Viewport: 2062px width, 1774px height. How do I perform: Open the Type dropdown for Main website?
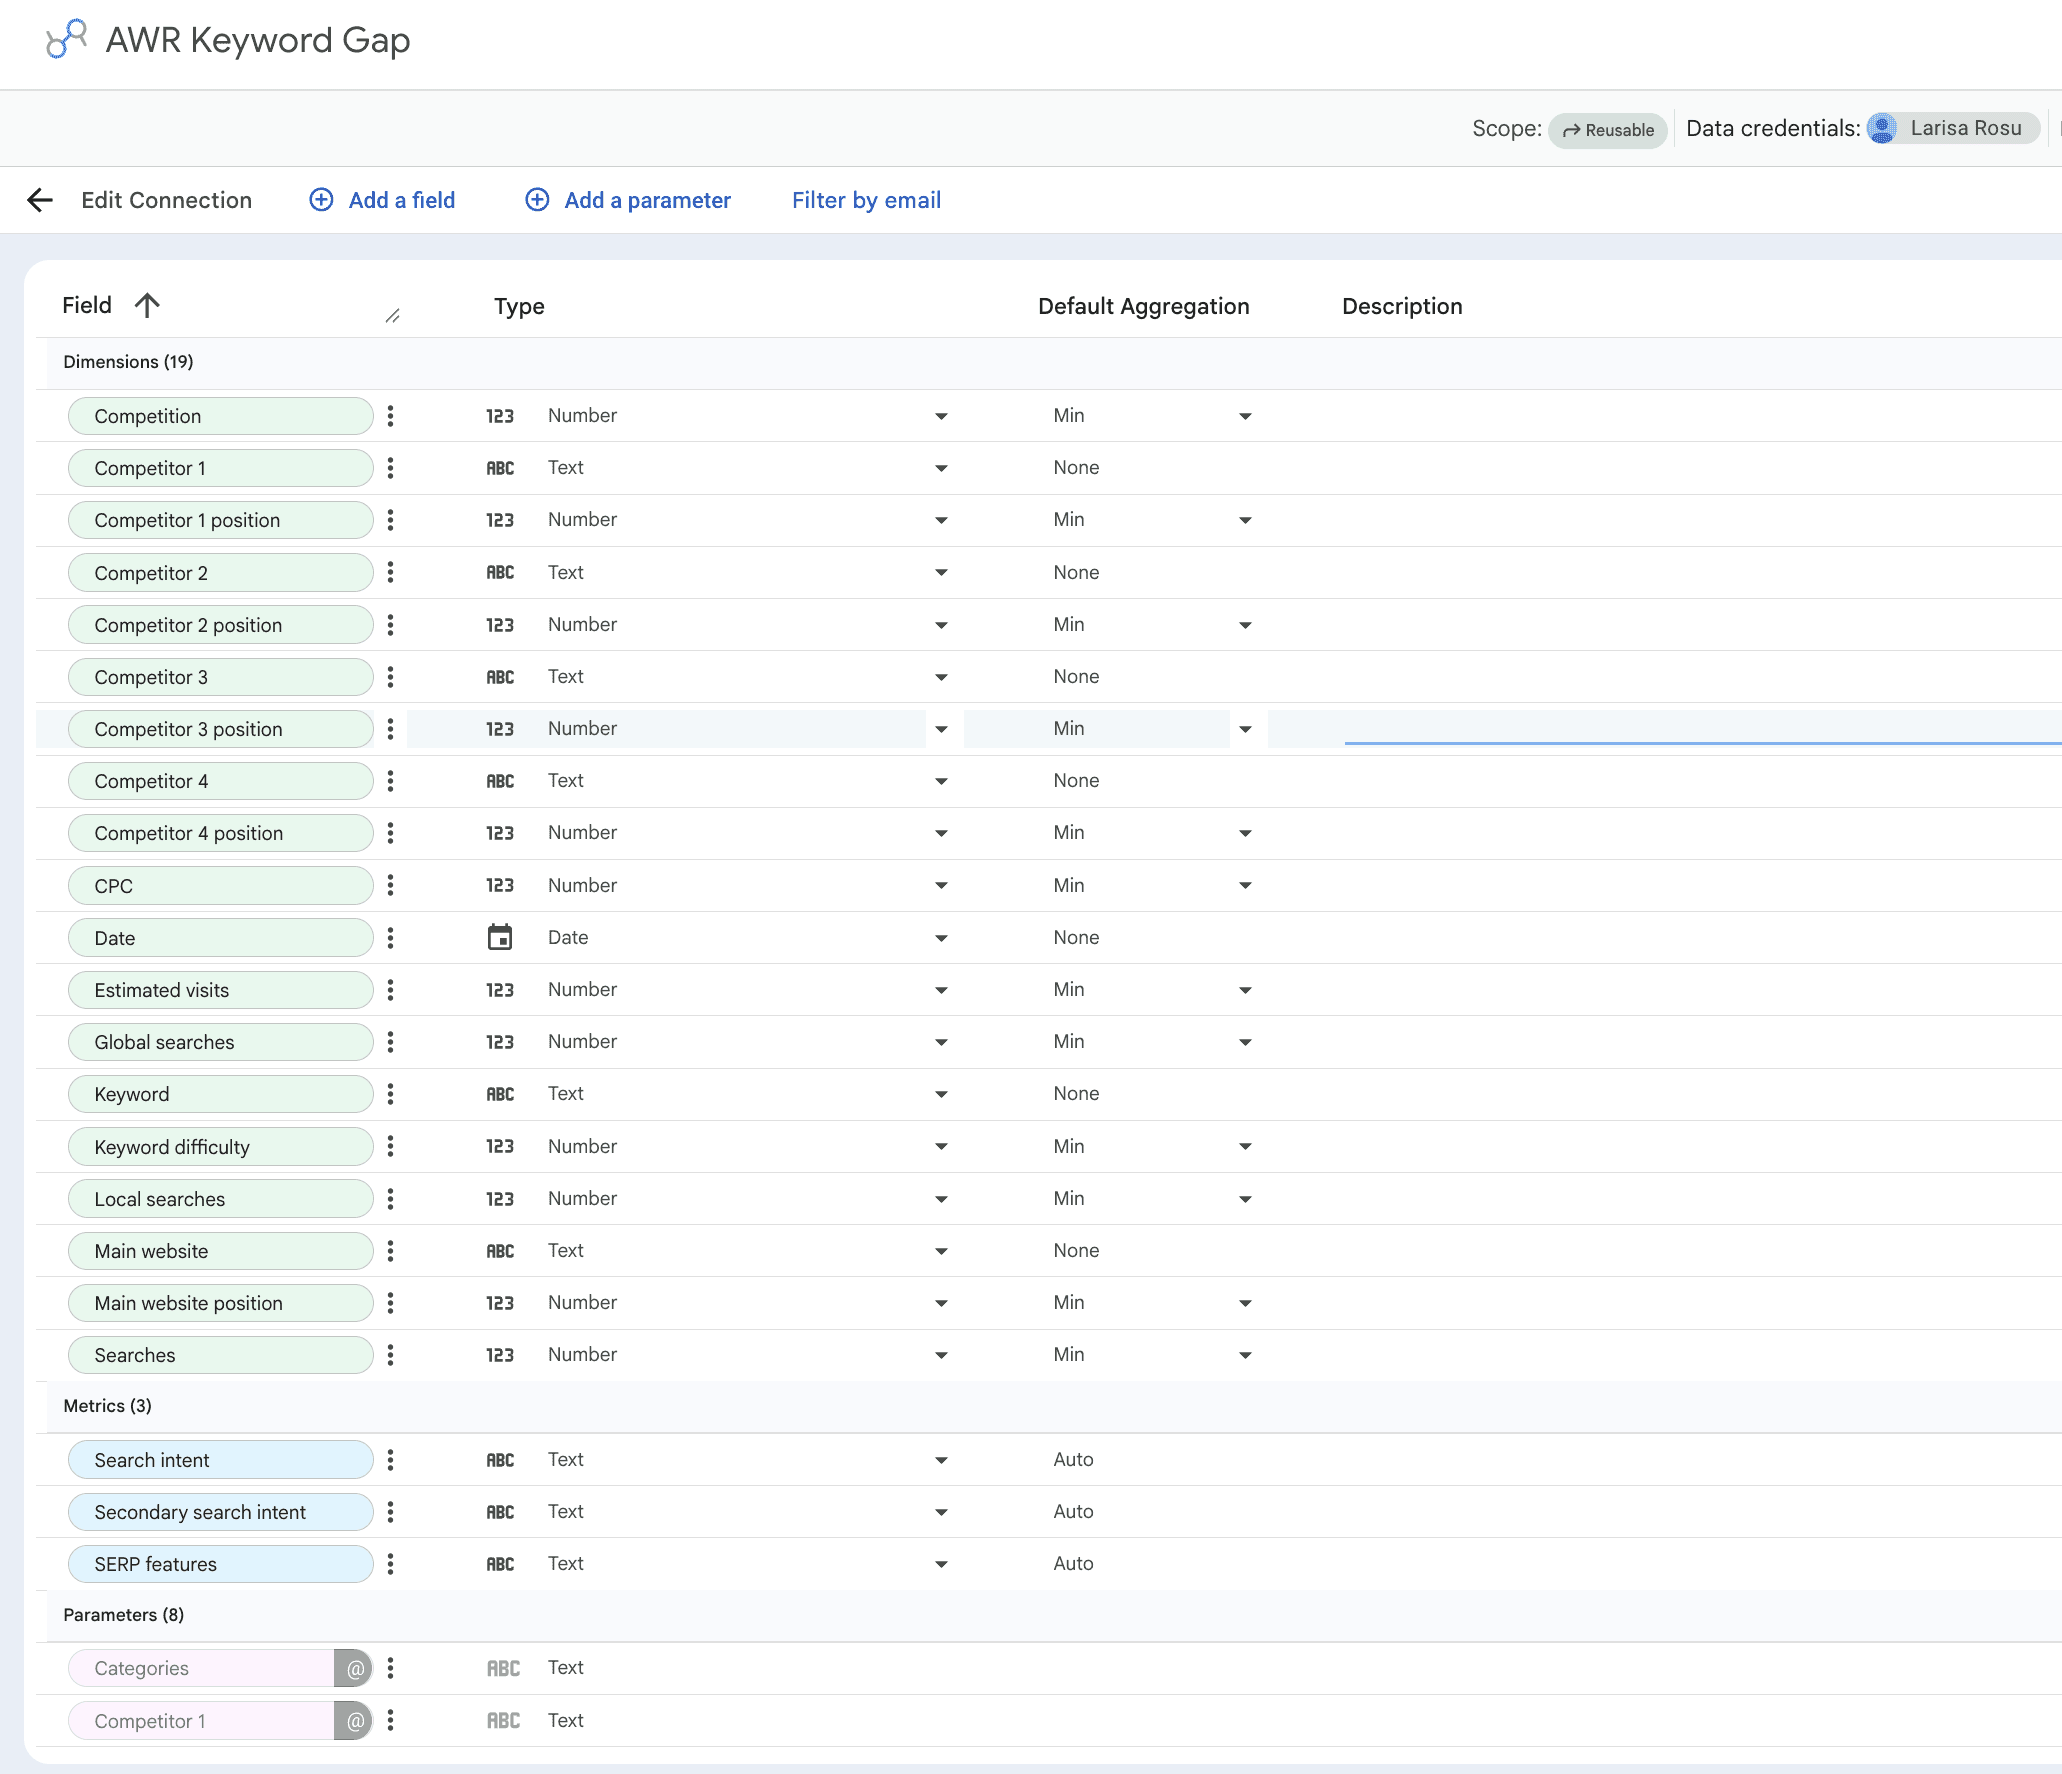point(941,1251)
